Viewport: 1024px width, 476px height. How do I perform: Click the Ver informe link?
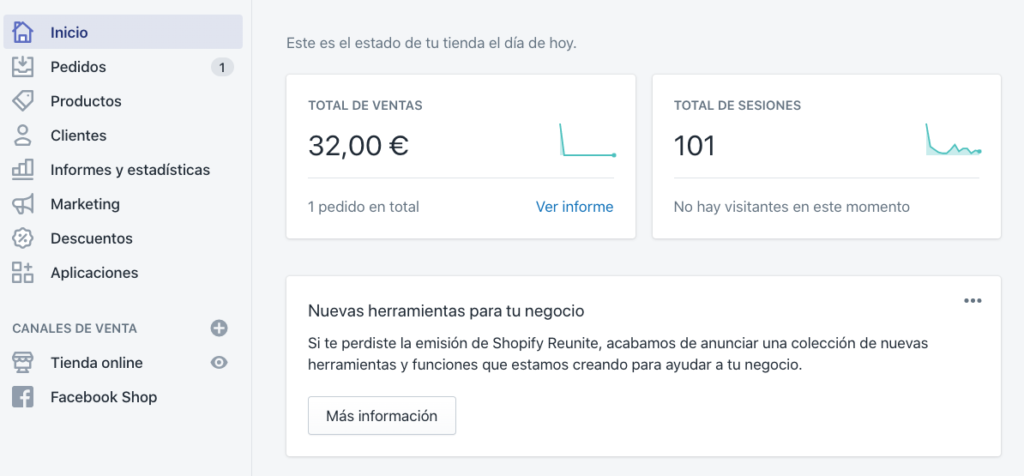point(575,207)
